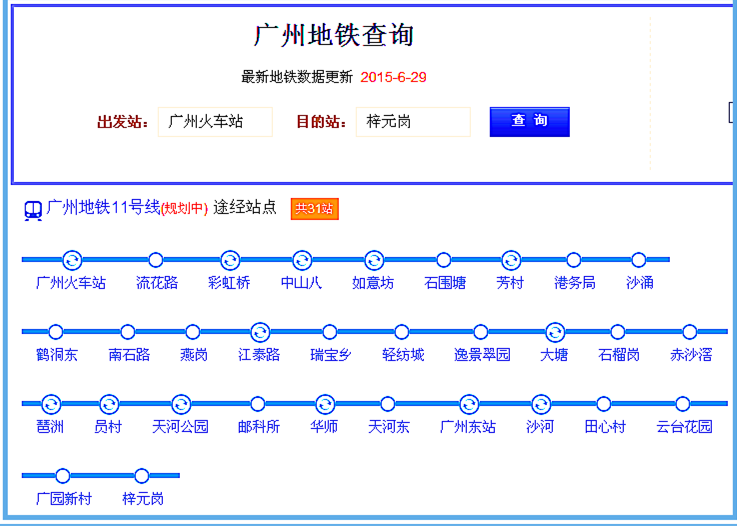737x526 pixels.
Task: Click the transfer icon above 江泰路
Action: tap(260, 332)
